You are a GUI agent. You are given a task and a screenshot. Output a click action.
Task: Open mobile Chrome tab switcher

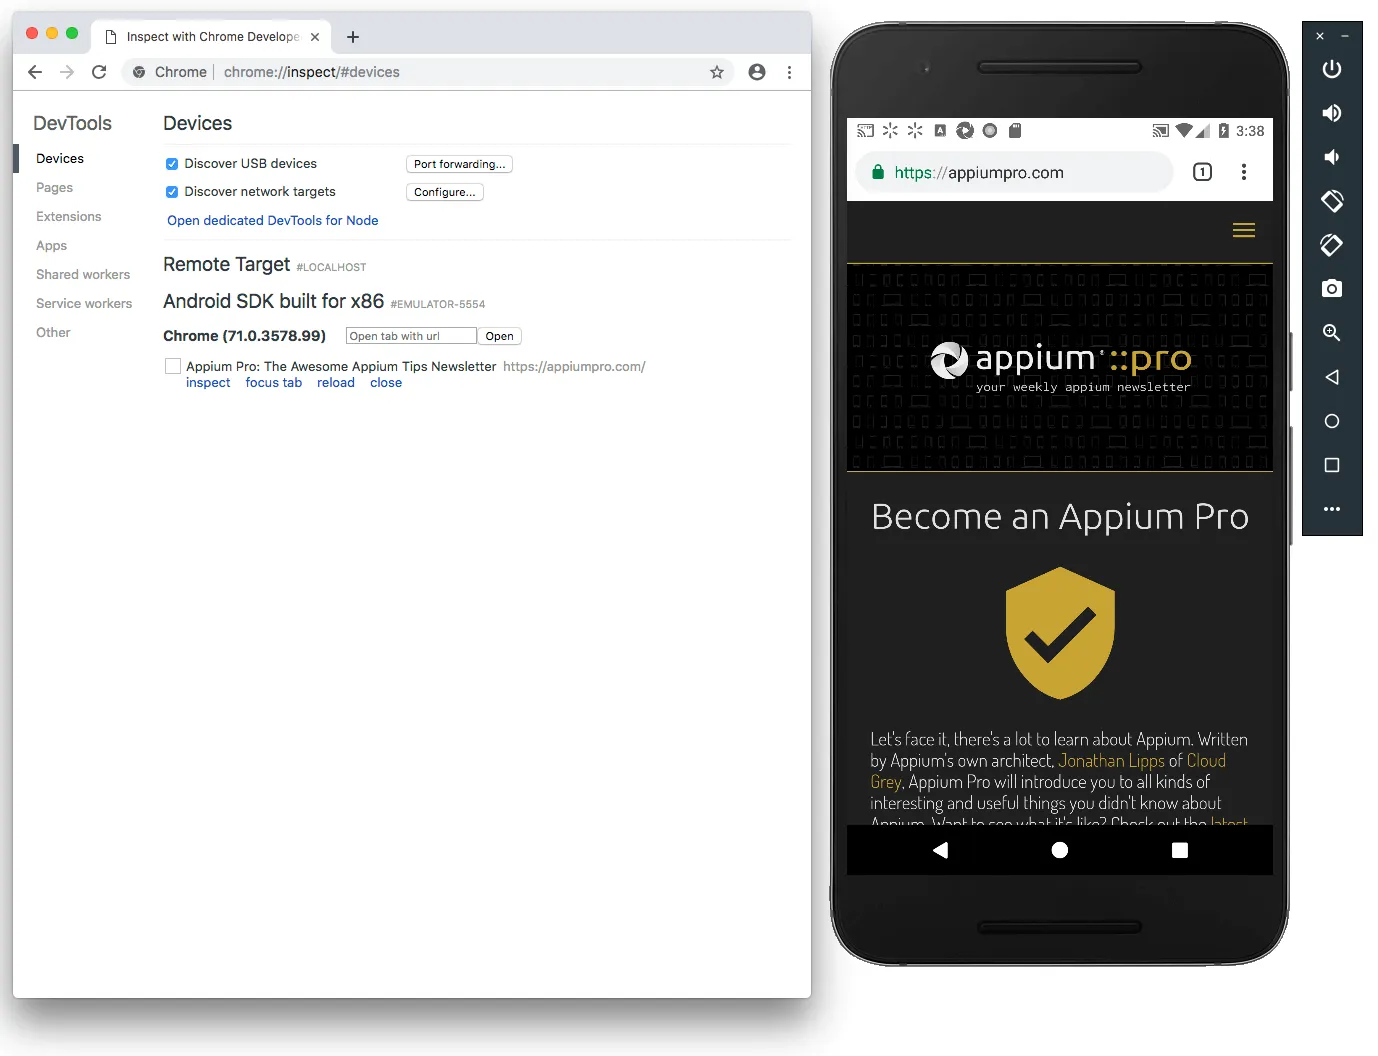[x=1202, y=172]
